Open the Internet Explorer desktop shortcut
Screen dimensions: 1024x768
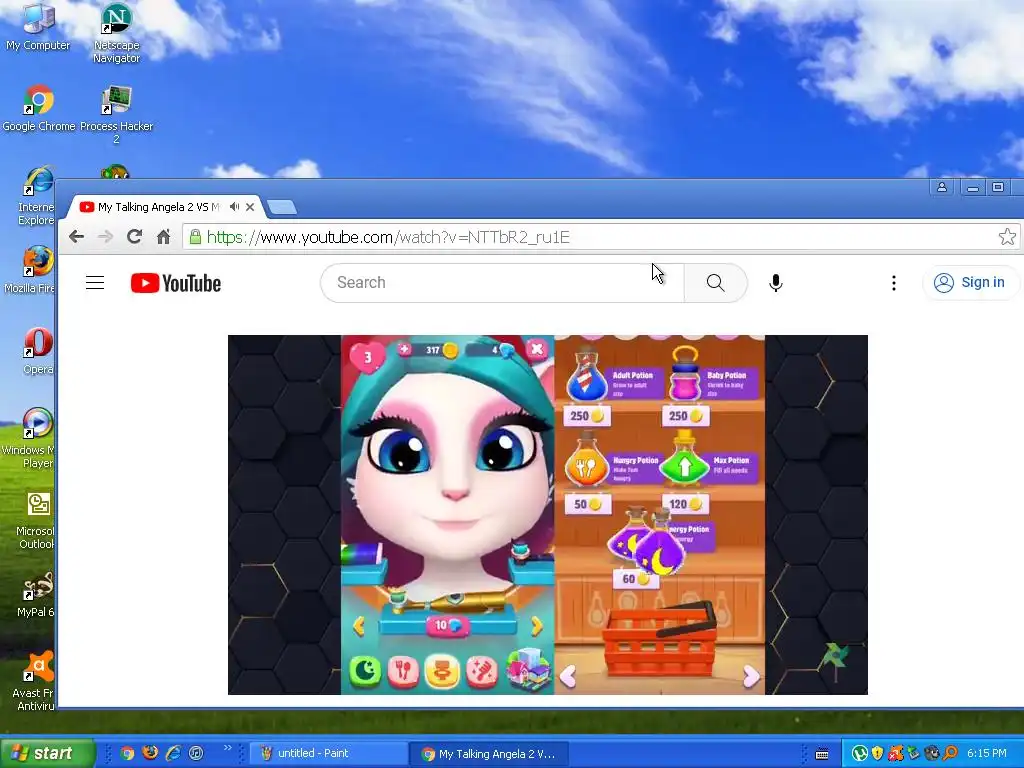pos(37,196)
